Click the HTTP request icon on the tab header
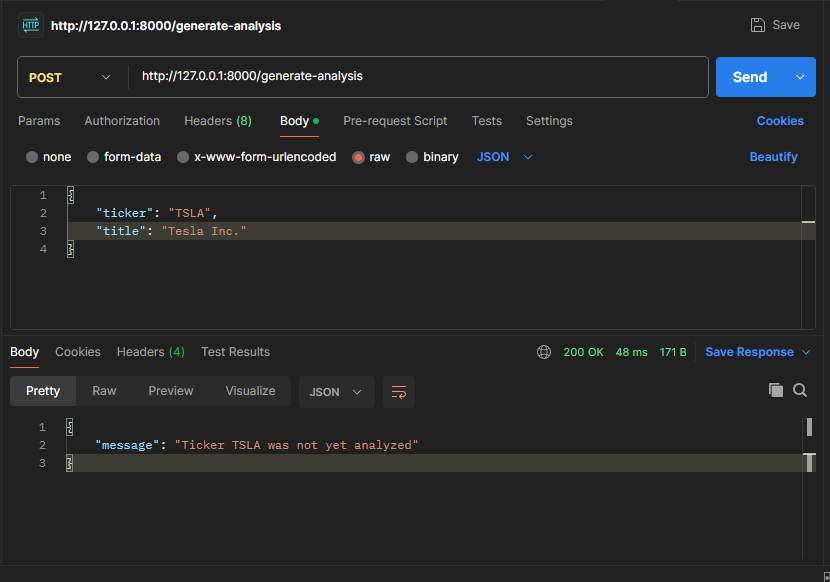The height and width of the screenshot is (582, 830). (30, 24)
